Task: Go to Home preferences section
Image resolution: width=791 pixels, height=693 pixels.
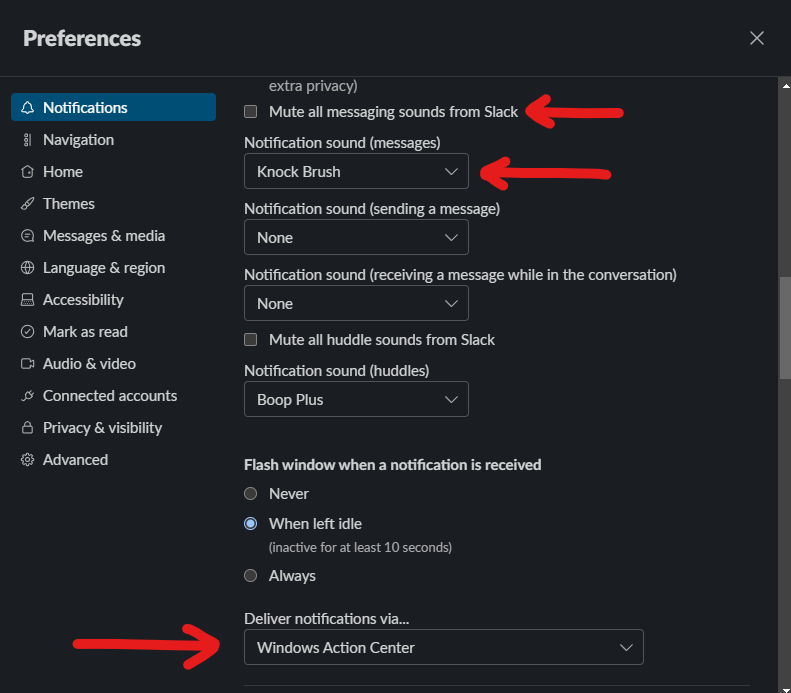Action: (x=114, y=172)
